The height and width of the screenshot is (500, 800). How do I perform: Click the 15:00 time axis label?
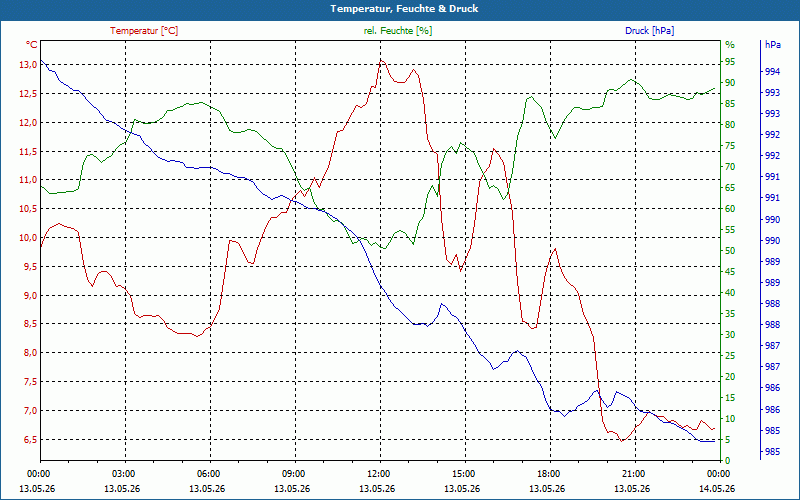pos(462,474)
